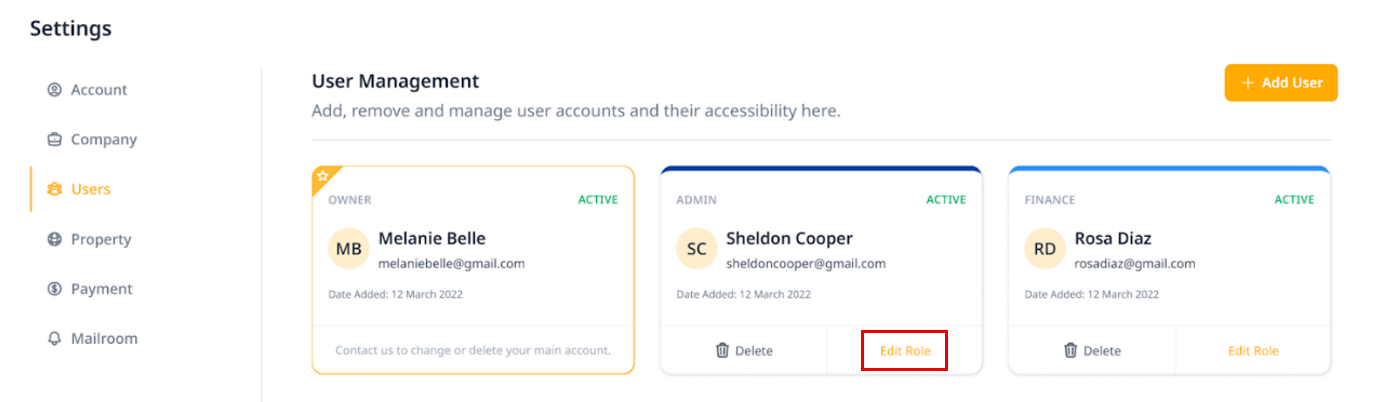Click the owner star badge on Melanie's card

pos(323,176)
